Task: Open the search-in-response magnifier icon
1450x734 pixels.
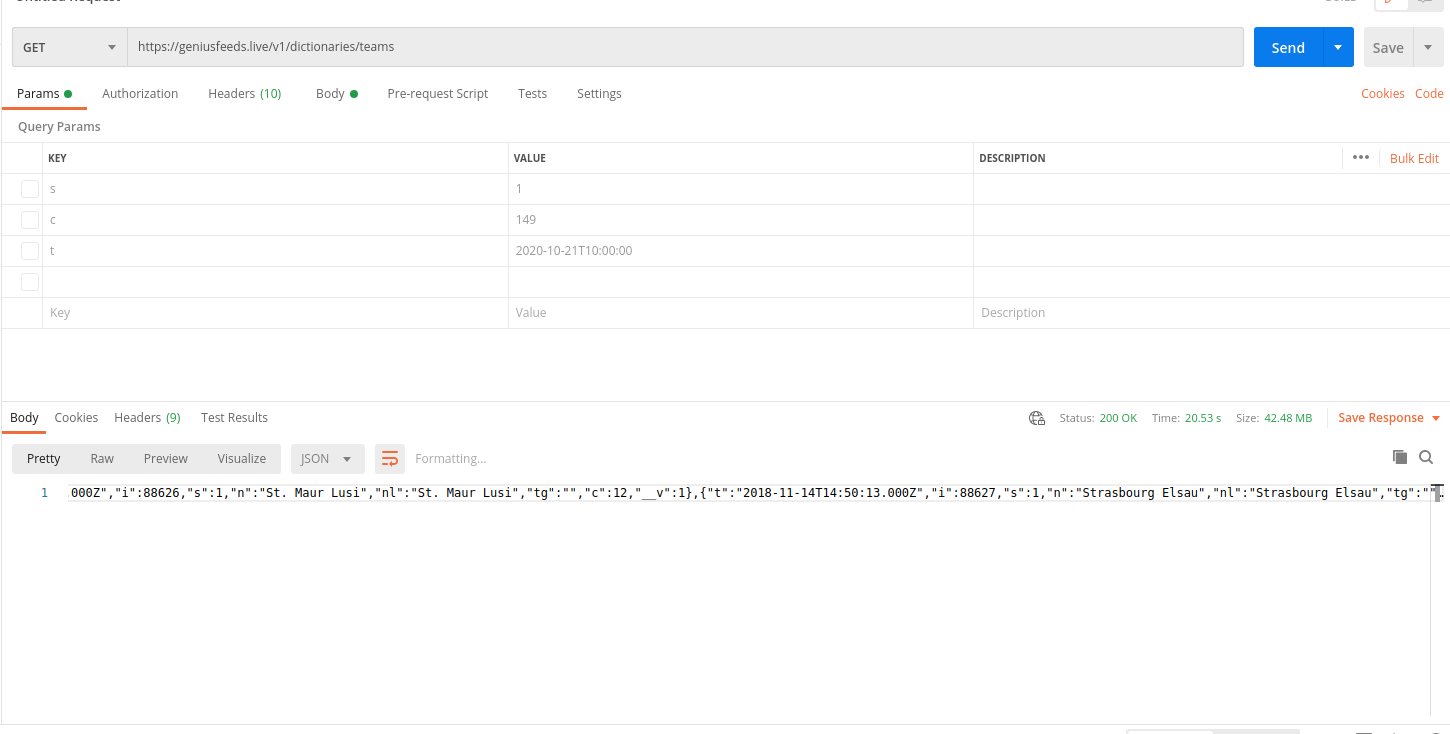Action: pos(1426,456)
